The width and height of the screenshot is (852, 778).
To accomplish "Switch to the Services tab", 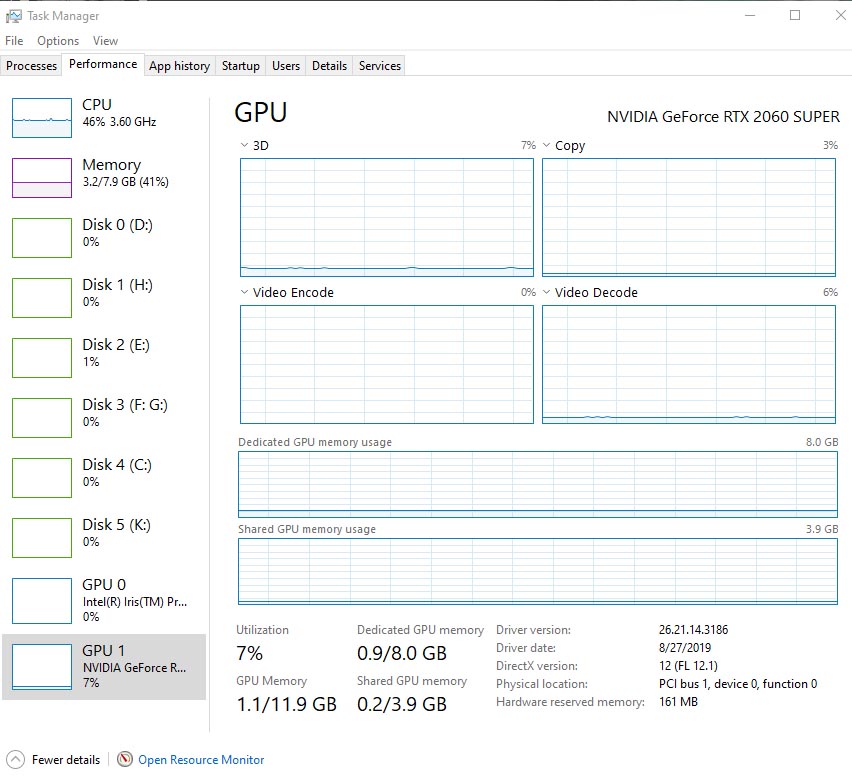I will (x=380, y=66).
